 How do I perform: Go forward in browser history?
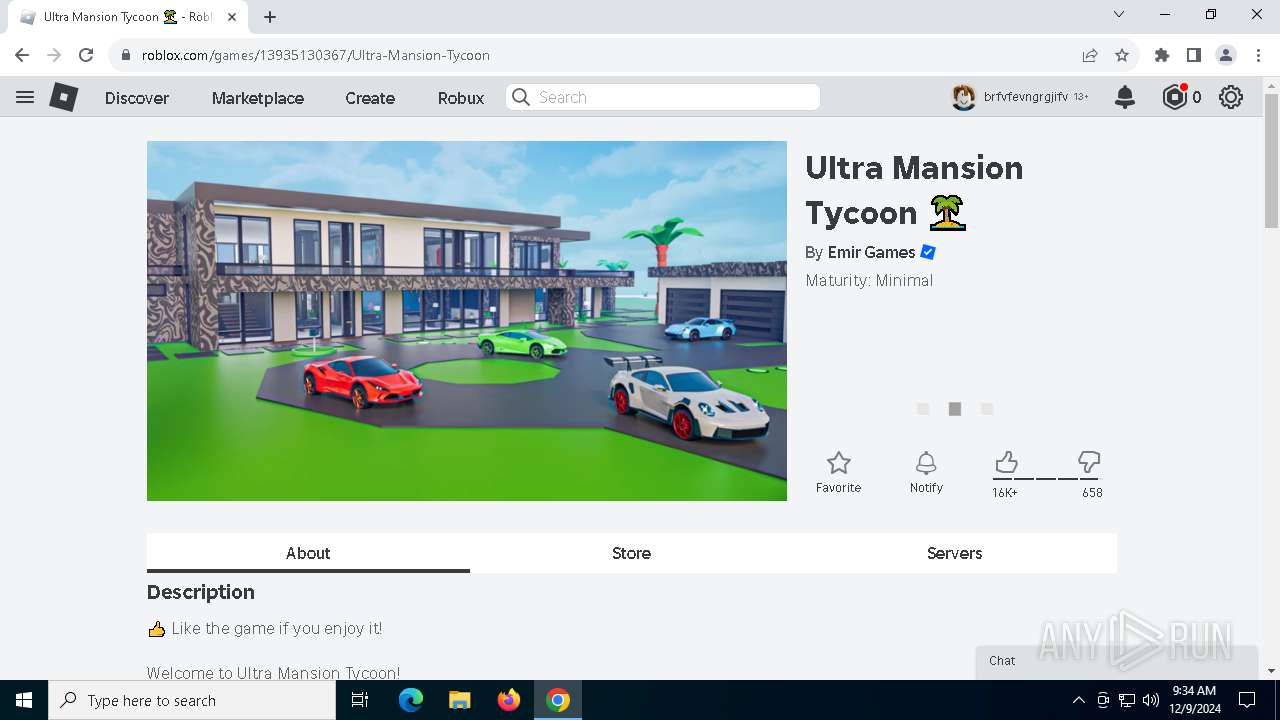[54, 55]
